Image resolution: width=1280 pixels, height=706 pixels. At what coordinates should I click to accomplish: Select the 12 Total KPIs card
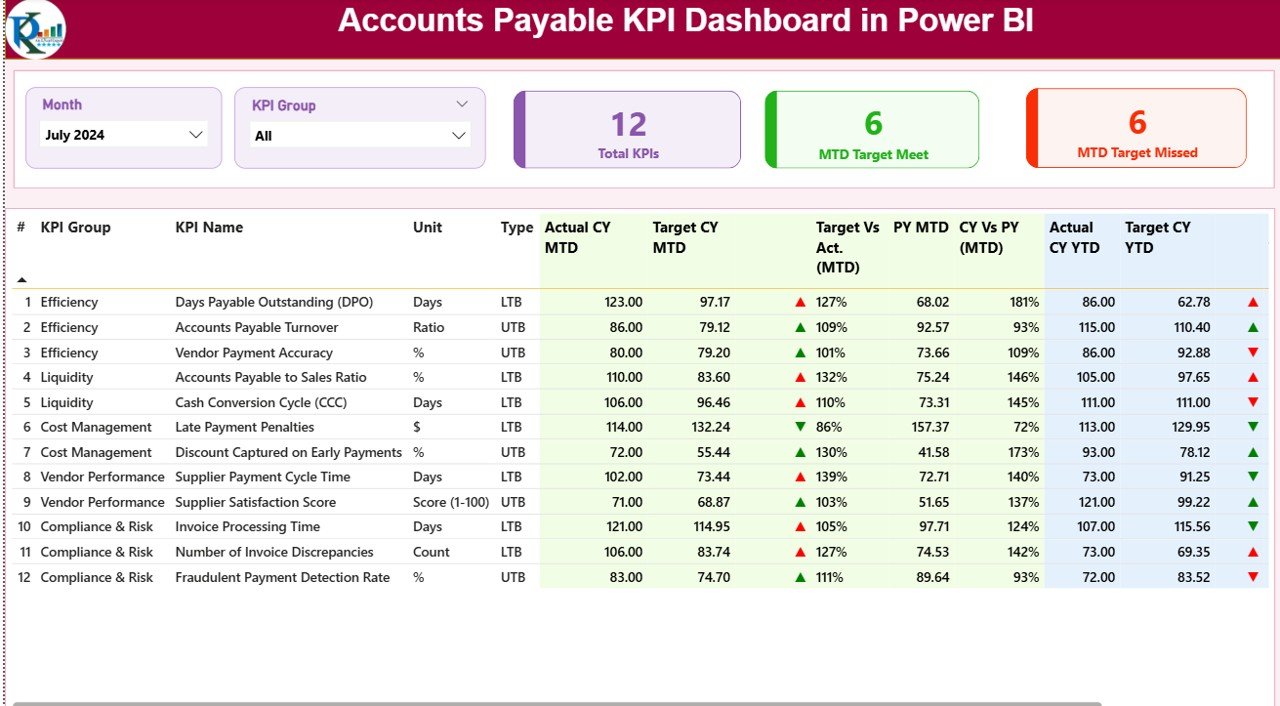[626, 129]
